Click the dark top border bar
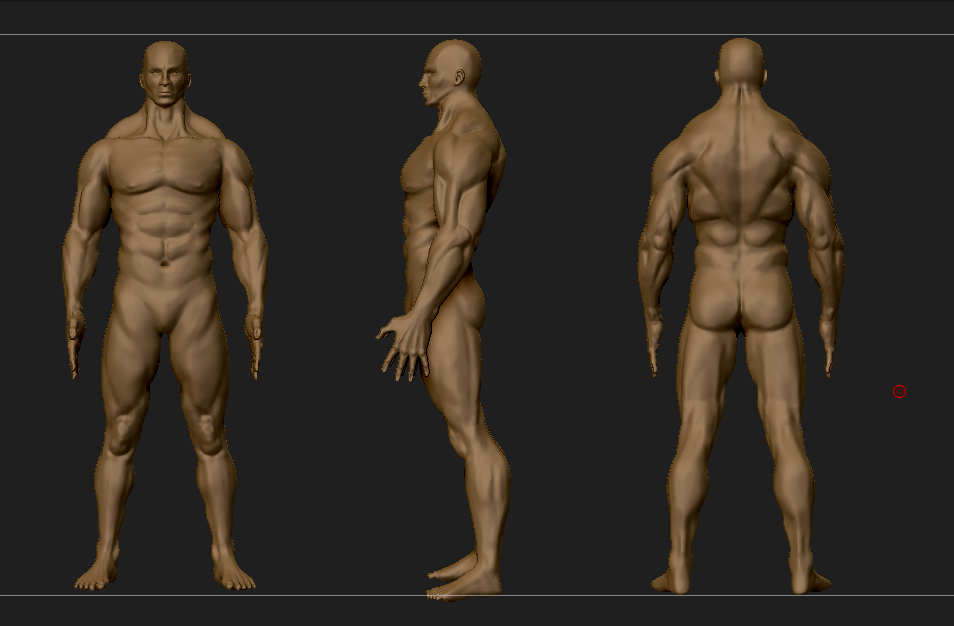The image size is (954, 626). (x=477, y=15)
